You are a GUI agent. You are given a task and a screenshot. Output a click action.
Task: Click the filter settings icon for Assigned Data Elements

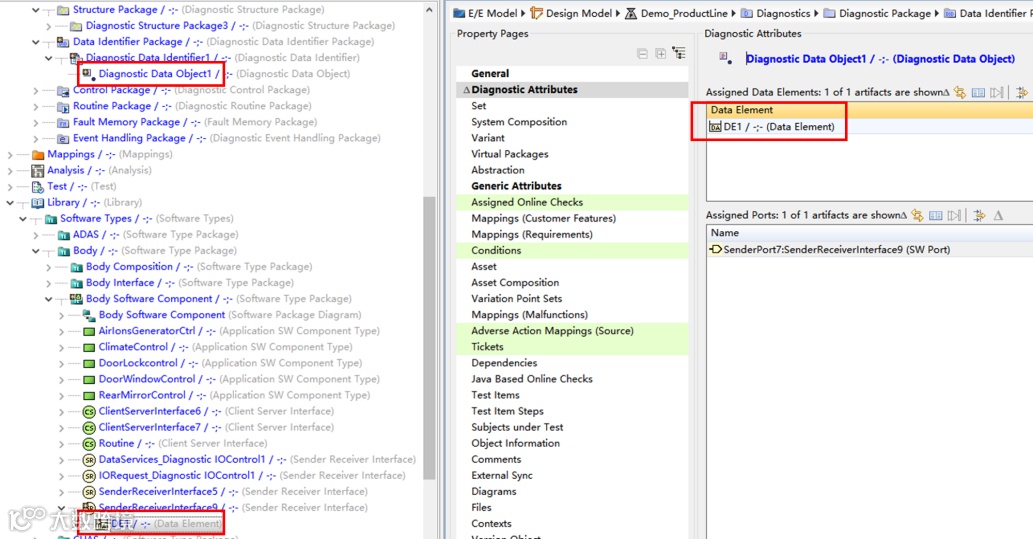pyautogui.click(x=1022, y=92)
